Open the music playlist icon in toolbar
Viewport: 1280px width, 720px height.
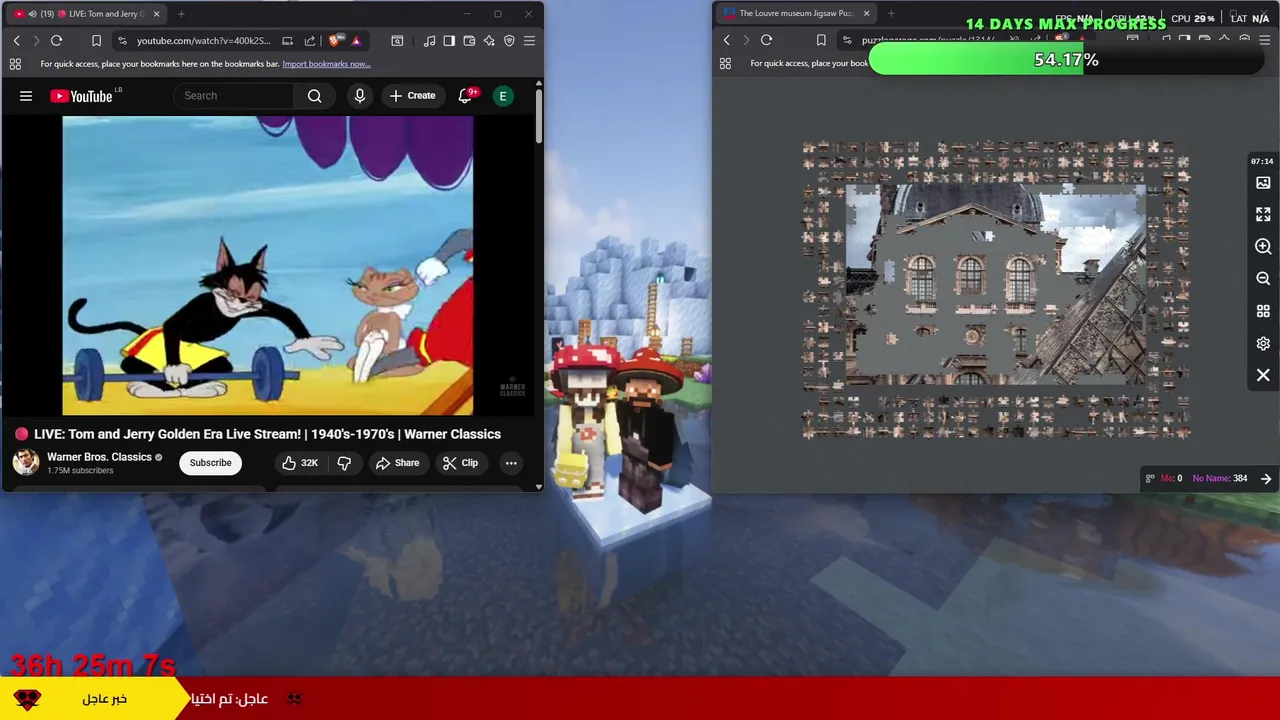[x=429, y=41]
